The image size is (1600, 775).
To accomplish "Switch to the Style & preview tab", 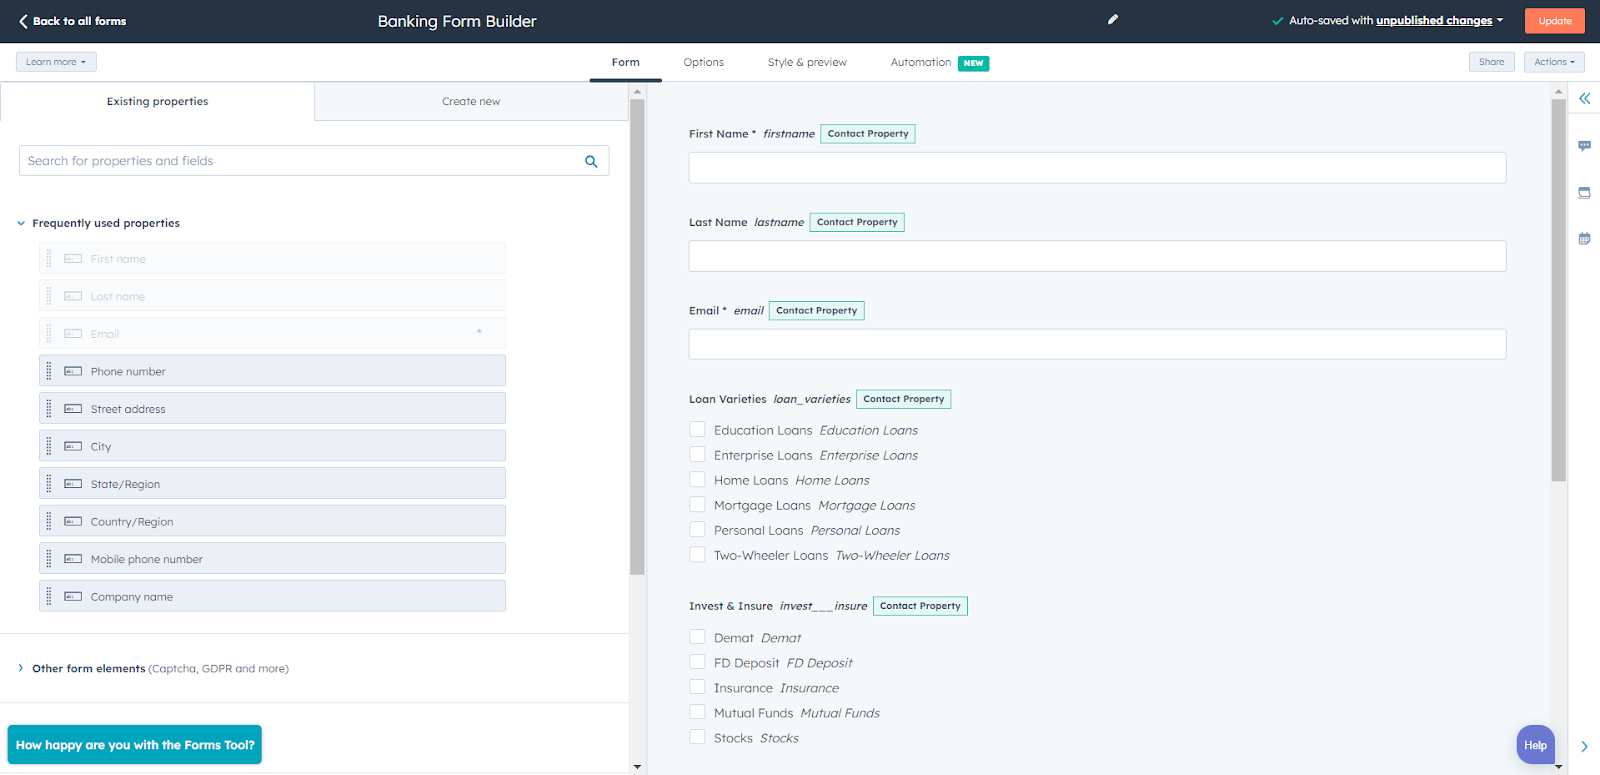I will pyautogui.click(x=807, y=62).
